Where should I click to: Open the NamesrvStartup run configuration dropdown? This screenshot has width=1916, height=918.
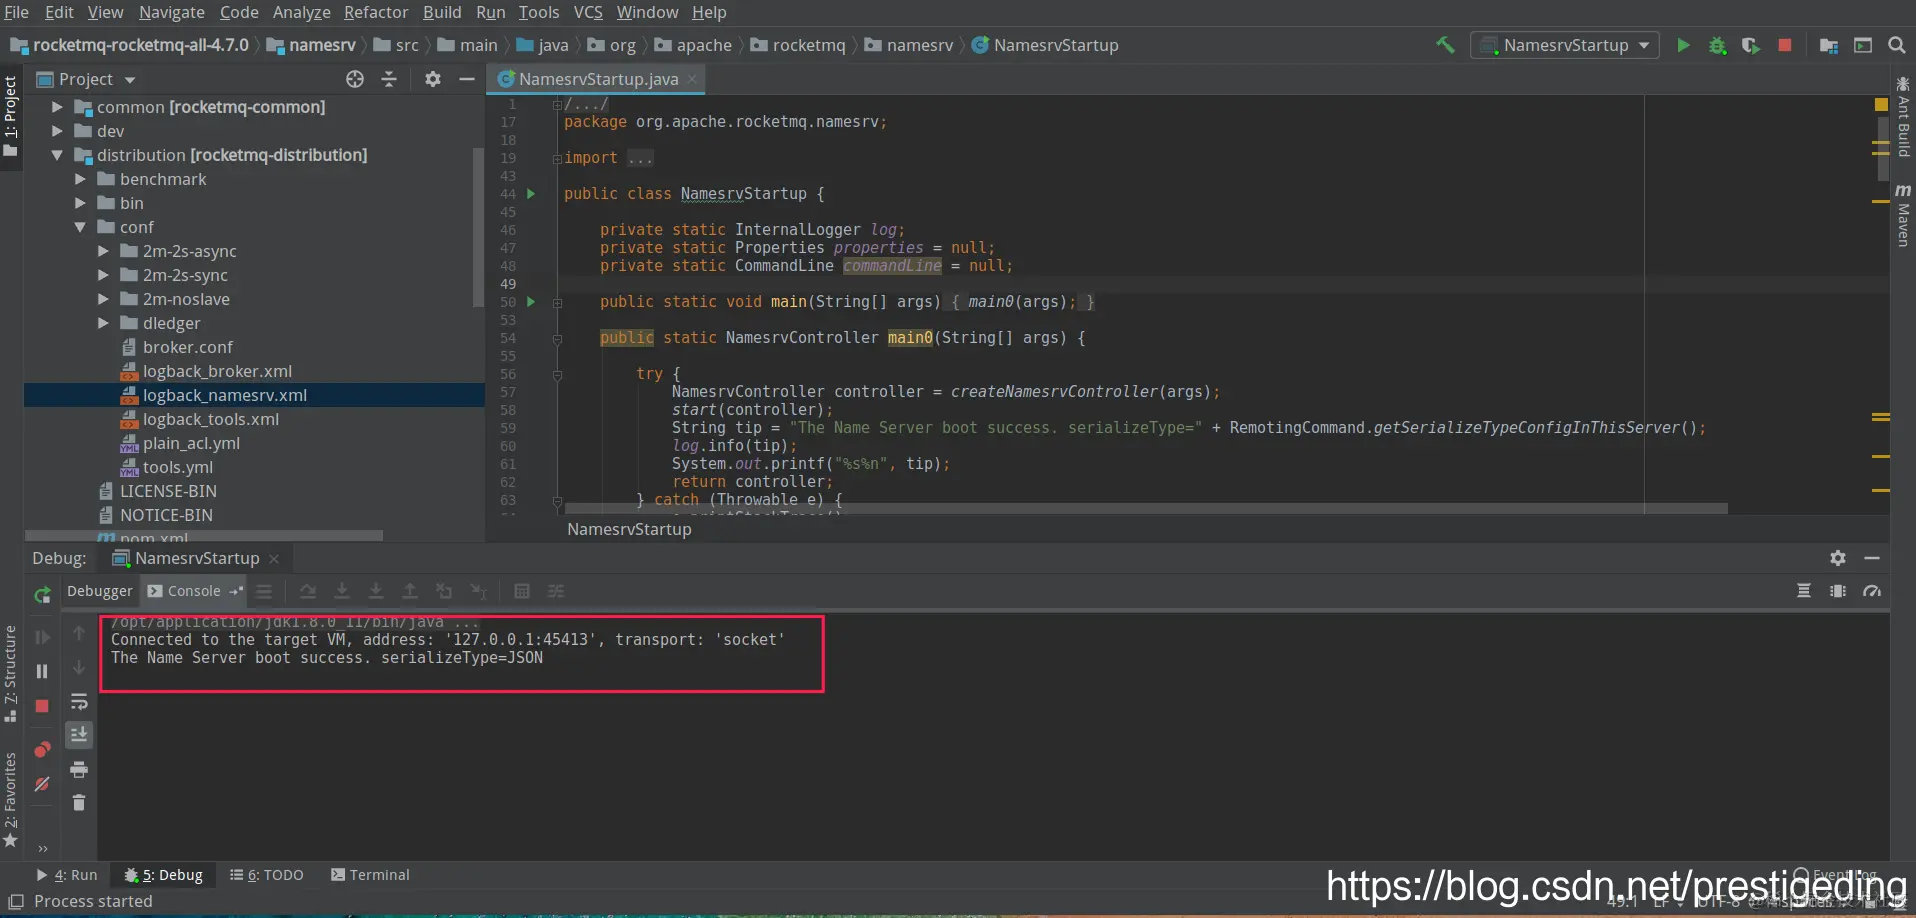click(1565, 45)
